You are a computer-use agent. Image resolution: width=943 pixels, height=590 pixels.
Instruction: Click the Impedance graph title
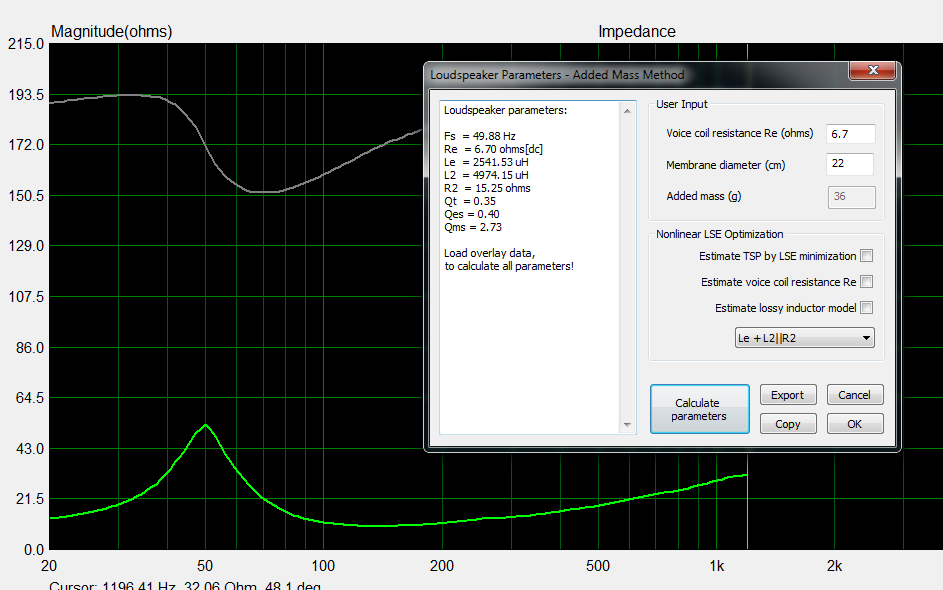637,31
